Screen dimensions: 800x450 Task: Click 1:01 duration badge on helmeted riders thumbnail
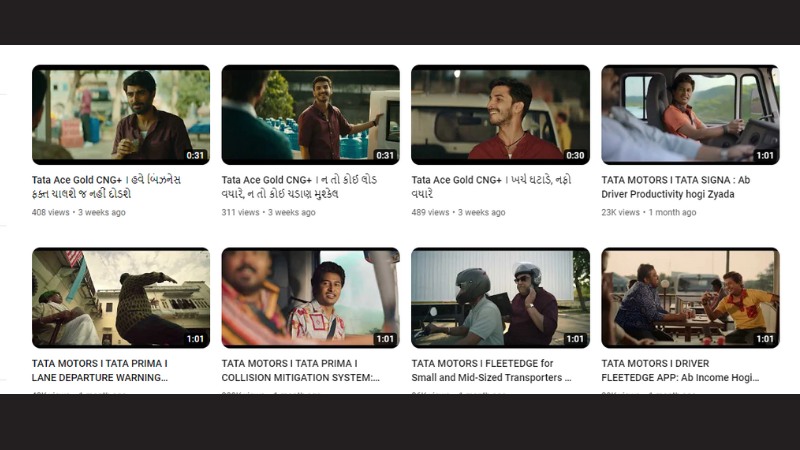tap(575, 339)
